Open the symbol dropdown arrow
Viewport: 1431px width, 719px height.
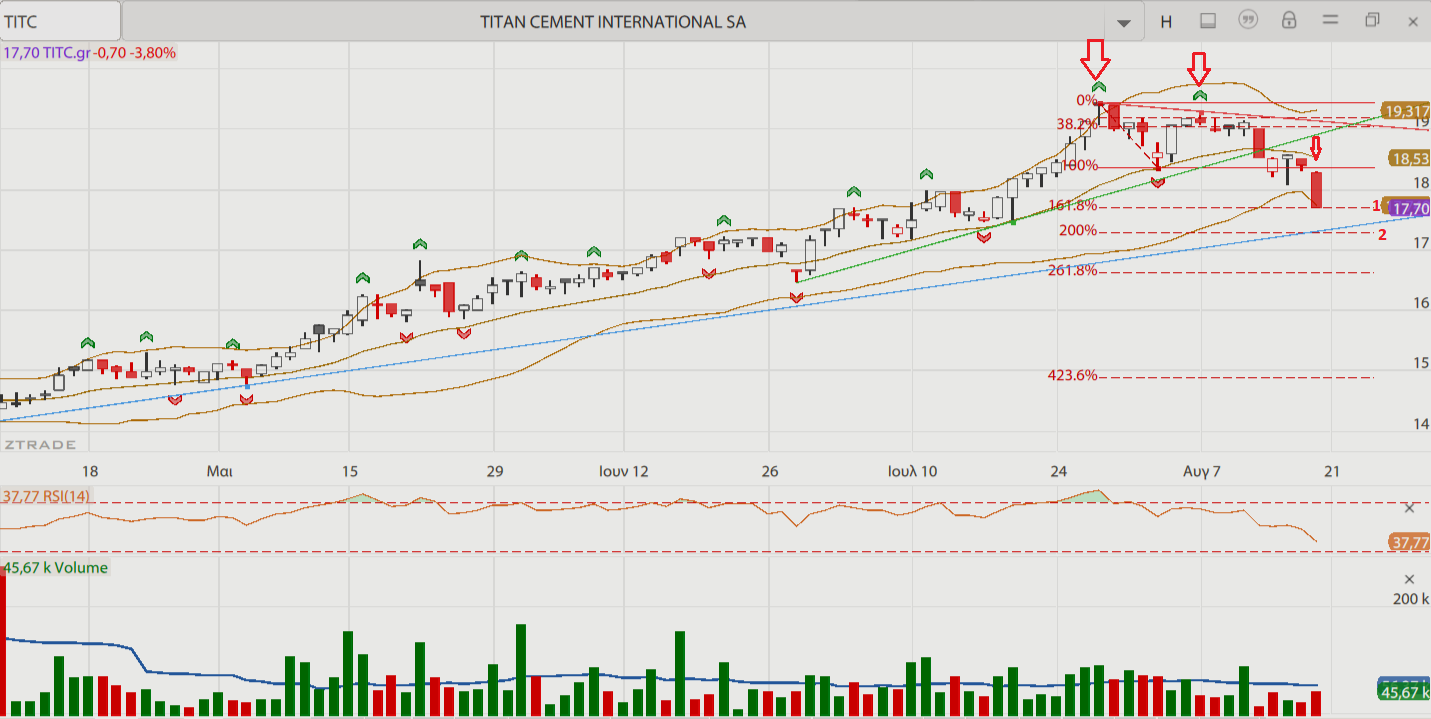tap(1124, 22)
